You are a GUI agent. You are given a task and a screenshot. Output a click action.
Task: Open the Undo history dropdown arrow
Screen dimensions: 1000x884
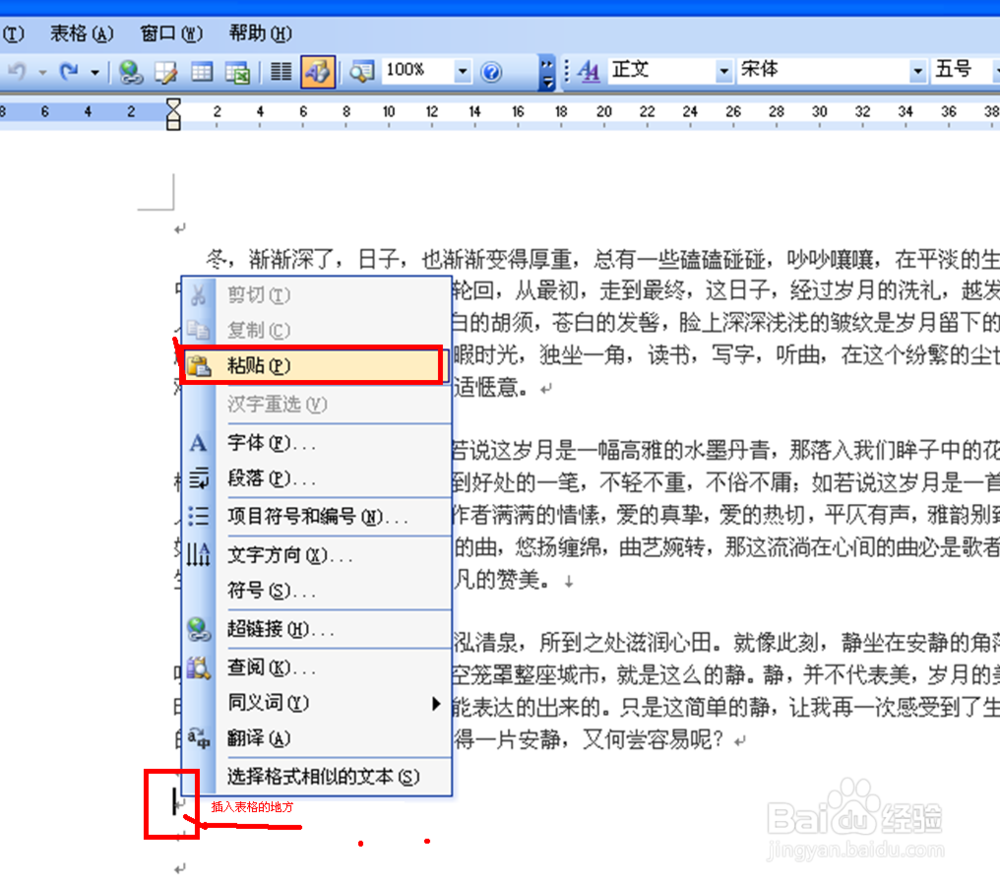point(43,72)
